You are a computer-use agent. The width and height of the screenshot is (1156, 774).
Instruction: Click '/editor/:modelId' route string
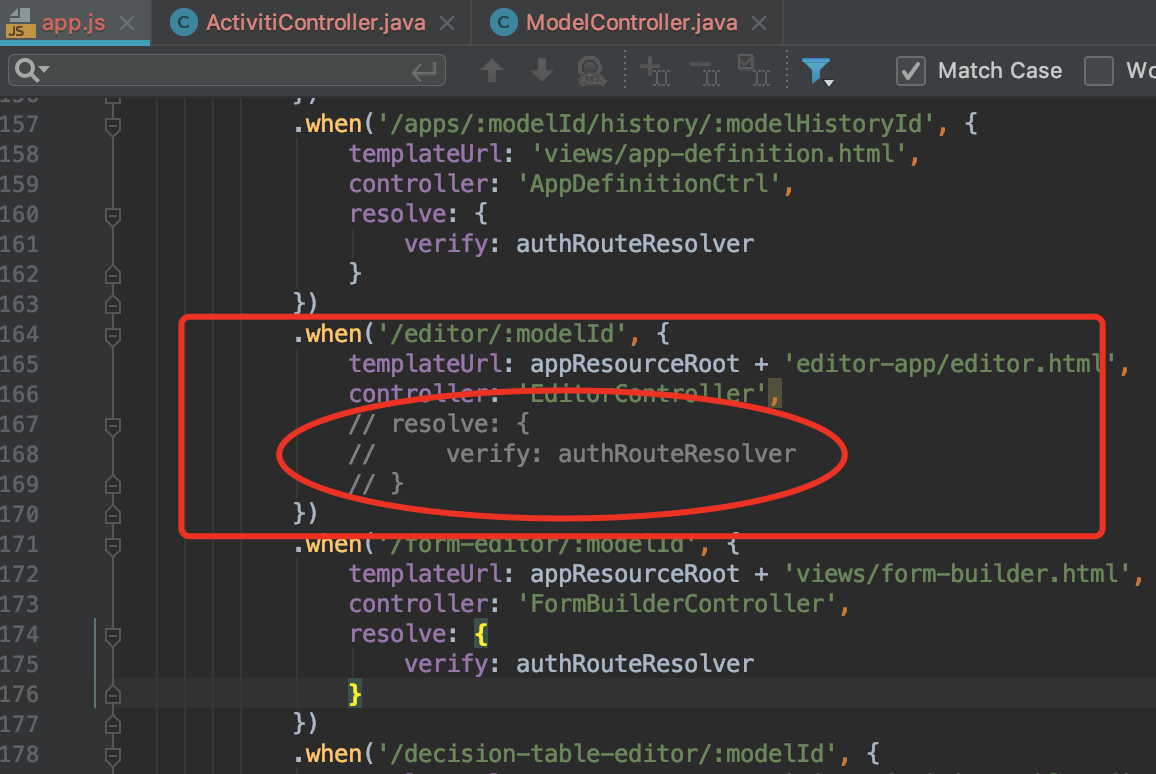coord(502,333)
